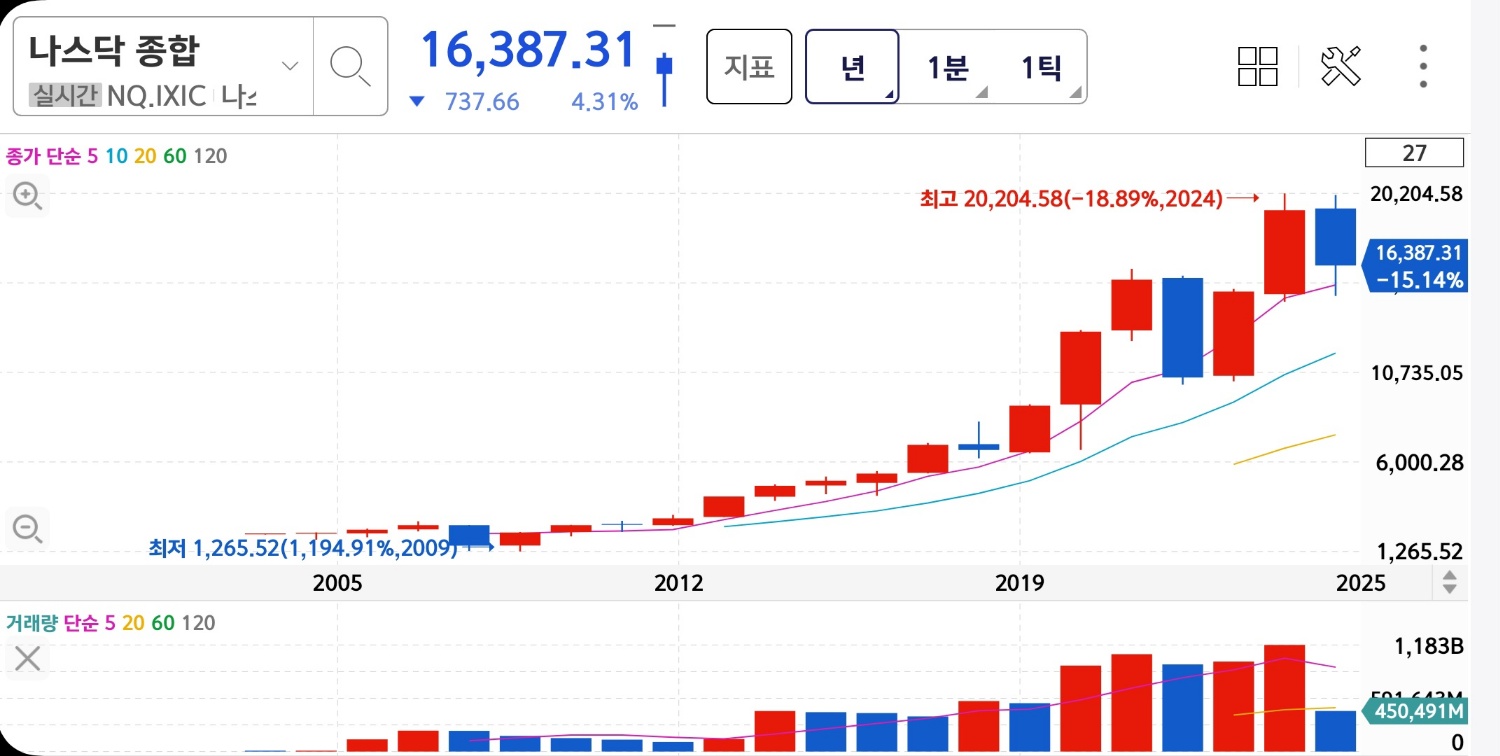
Task: Tap the current price tag 16,387.31 on axis
Action: [x=1418, y=265]
